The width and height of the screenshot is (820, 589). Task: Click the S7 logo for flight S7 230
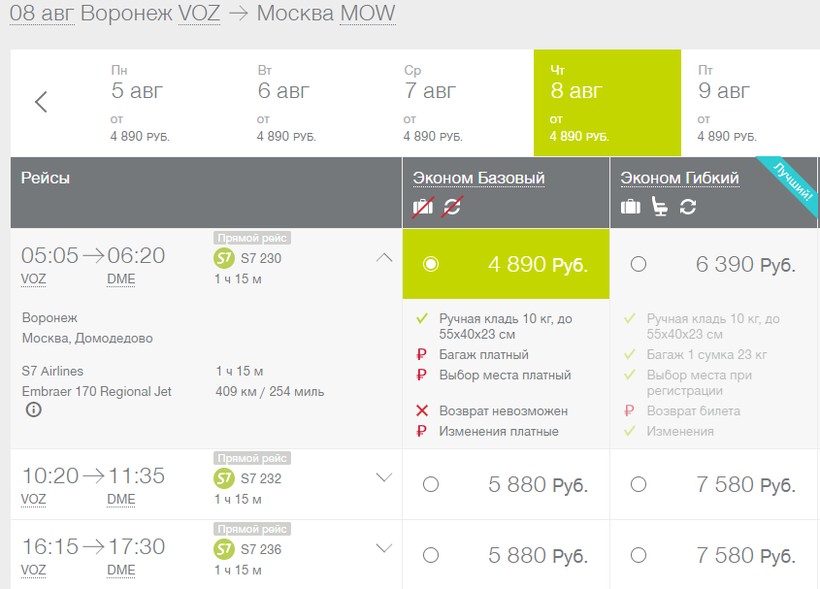coord(223,258)
